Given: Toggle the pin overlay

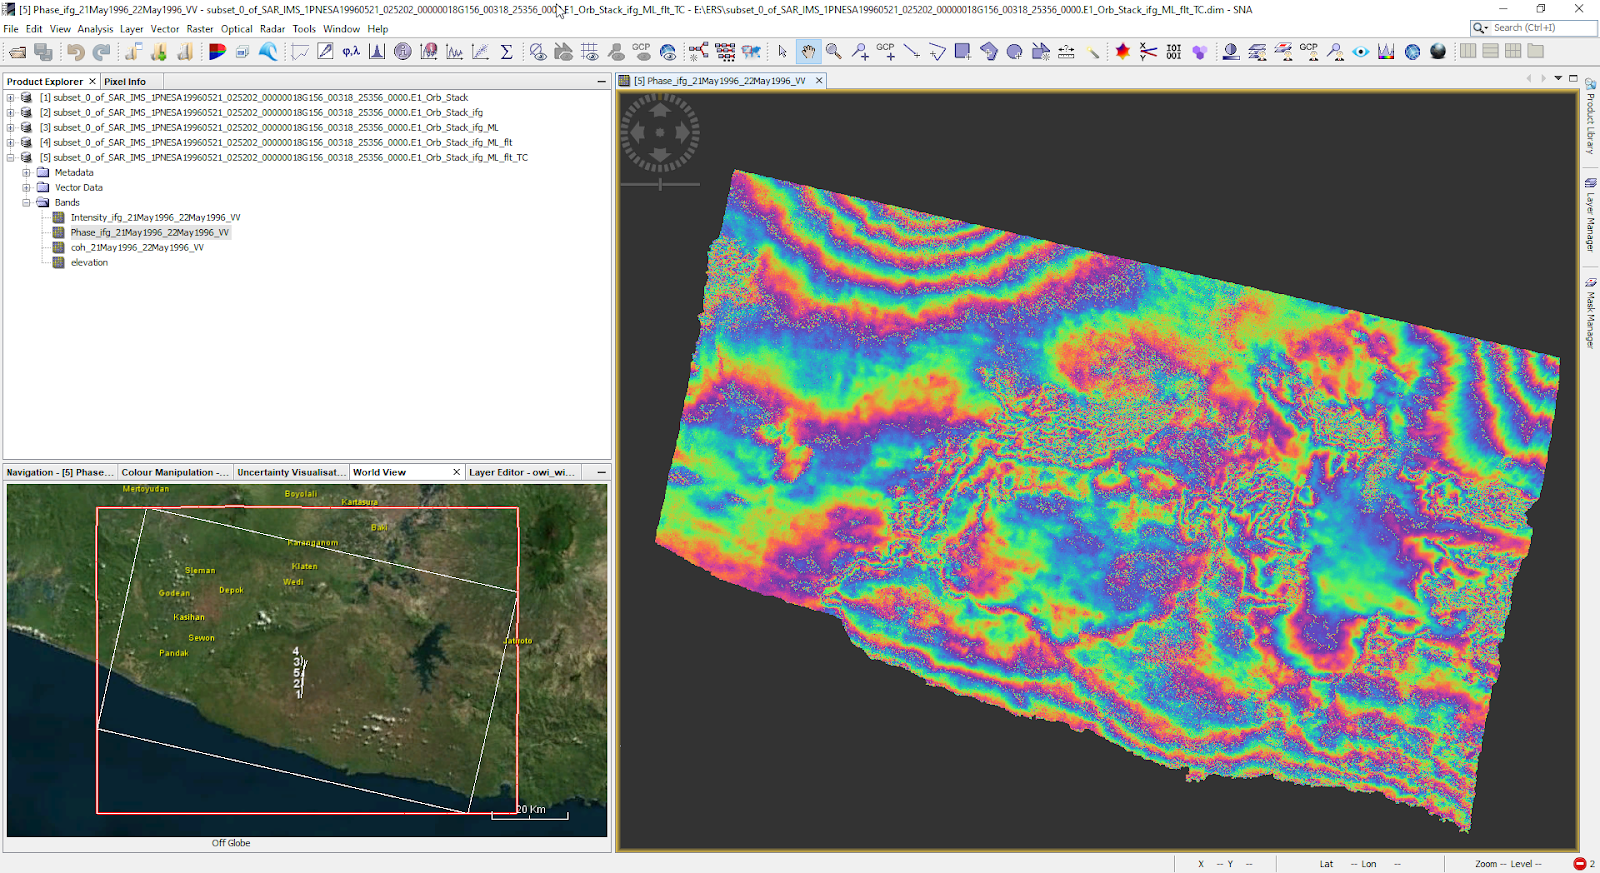Looking at the screenshot, I should 616,52.
